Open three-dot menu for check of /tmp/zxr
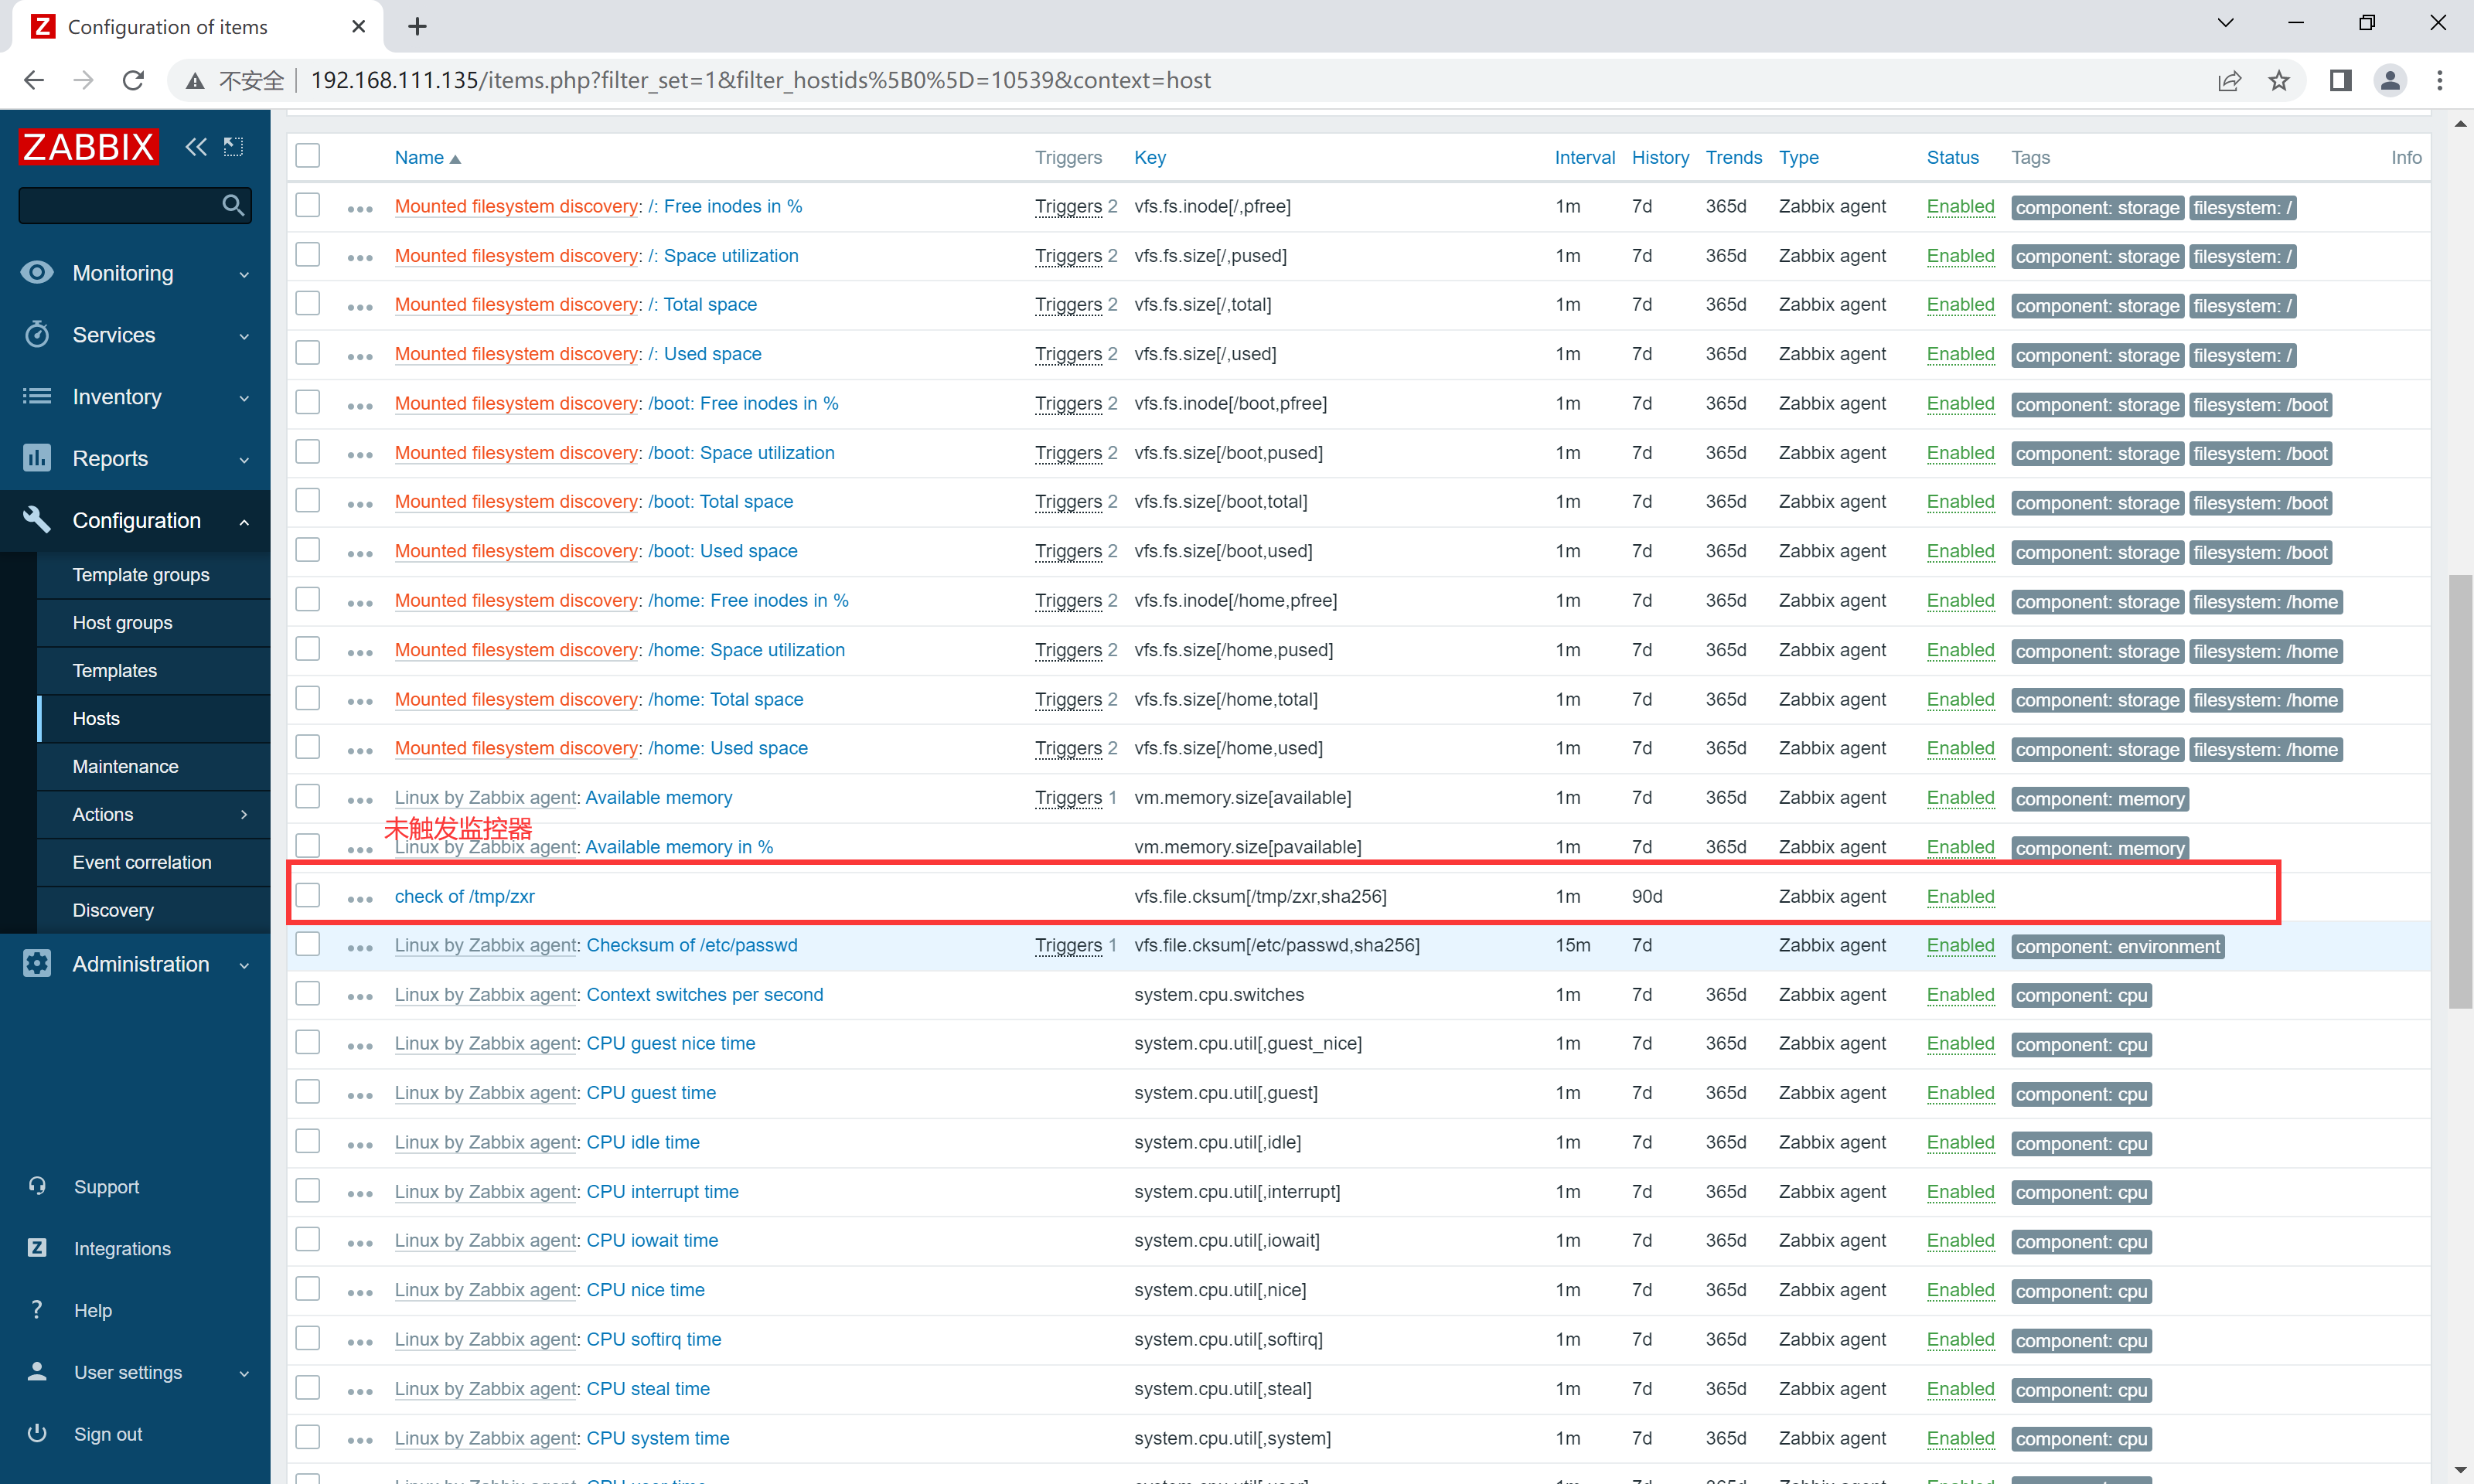Viewport: 2474px width, 1484px height. (360, 898)
